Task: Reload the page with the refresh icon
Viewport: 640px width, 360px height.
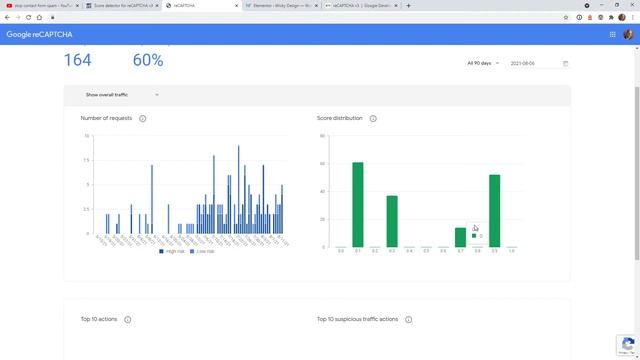Action: click(x=29, y=18)
